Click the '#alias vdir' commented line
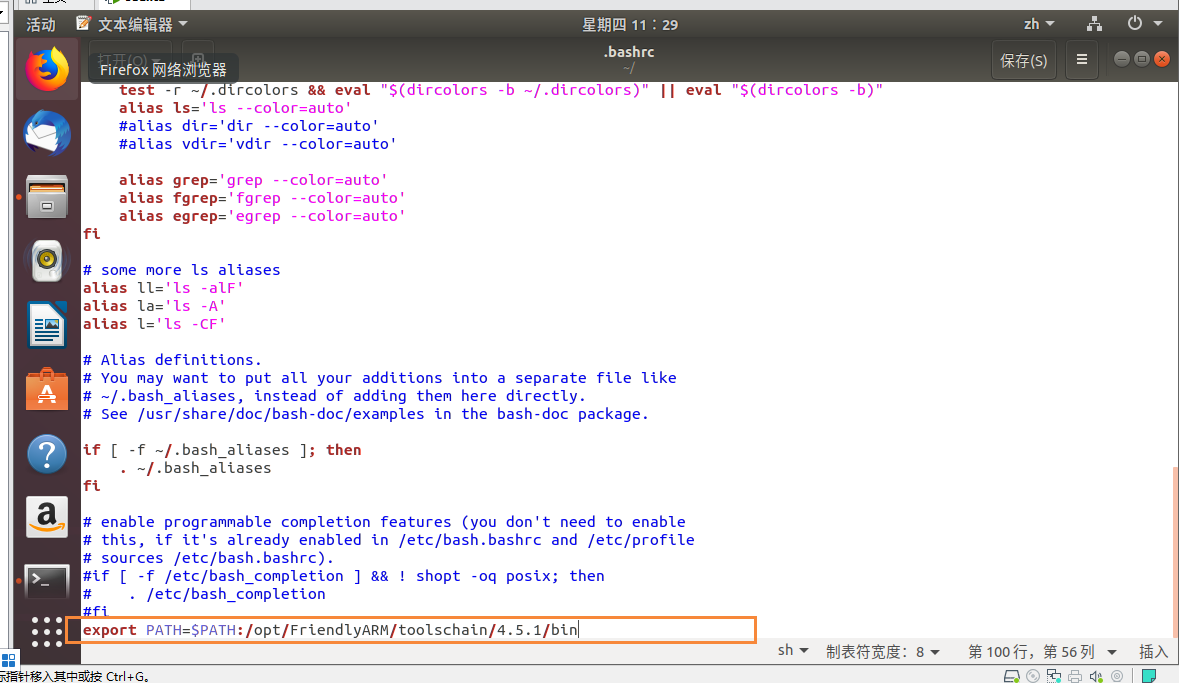 click(257, 144)
